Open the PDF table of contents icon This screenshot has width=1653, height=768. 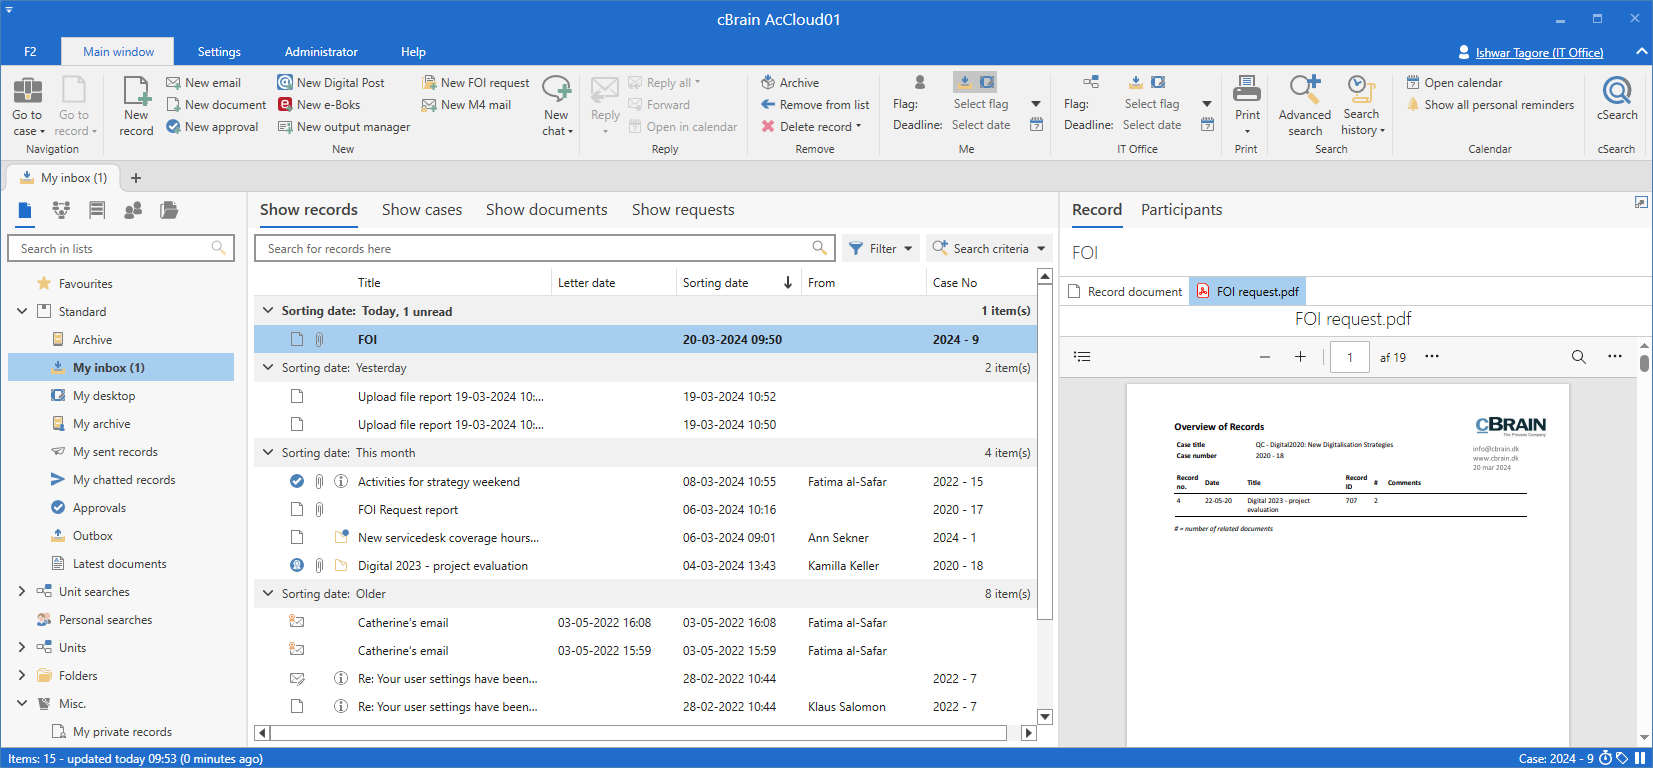1082,357
